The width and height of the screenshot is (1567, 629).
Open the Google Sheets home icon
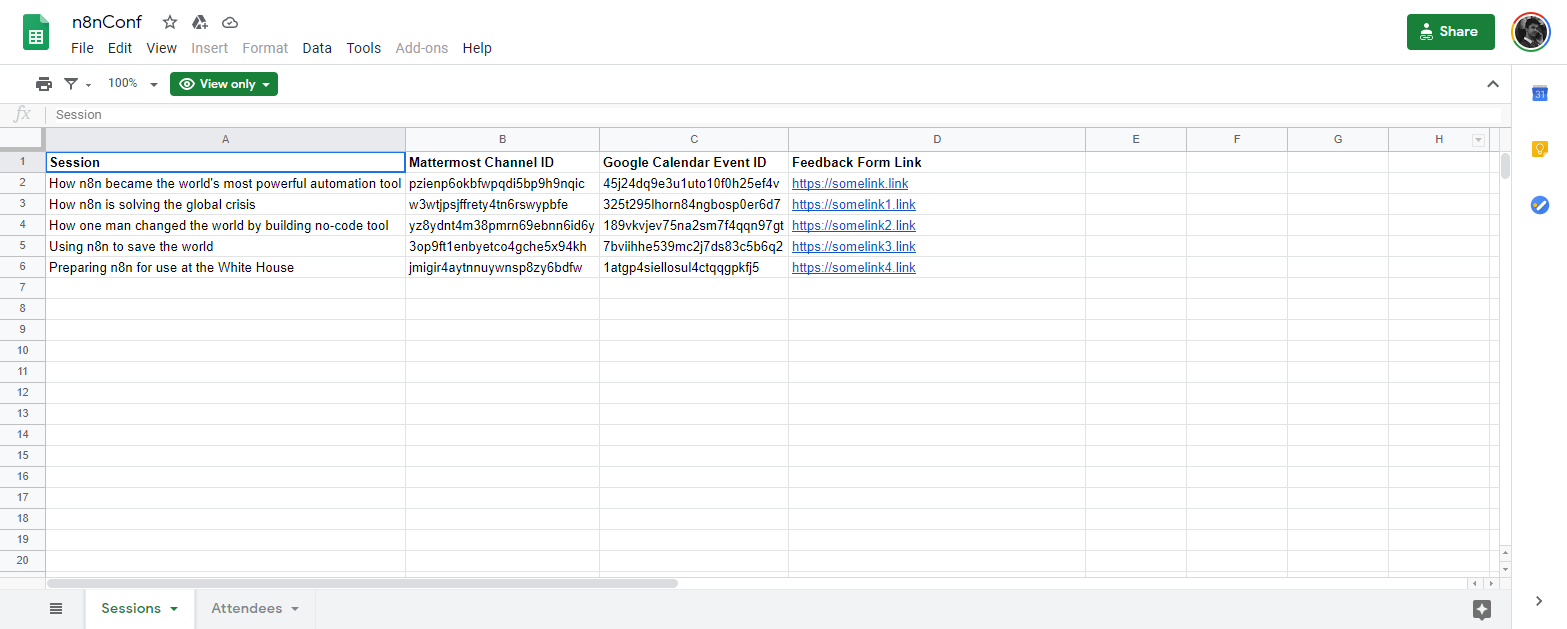pos(36,32)
